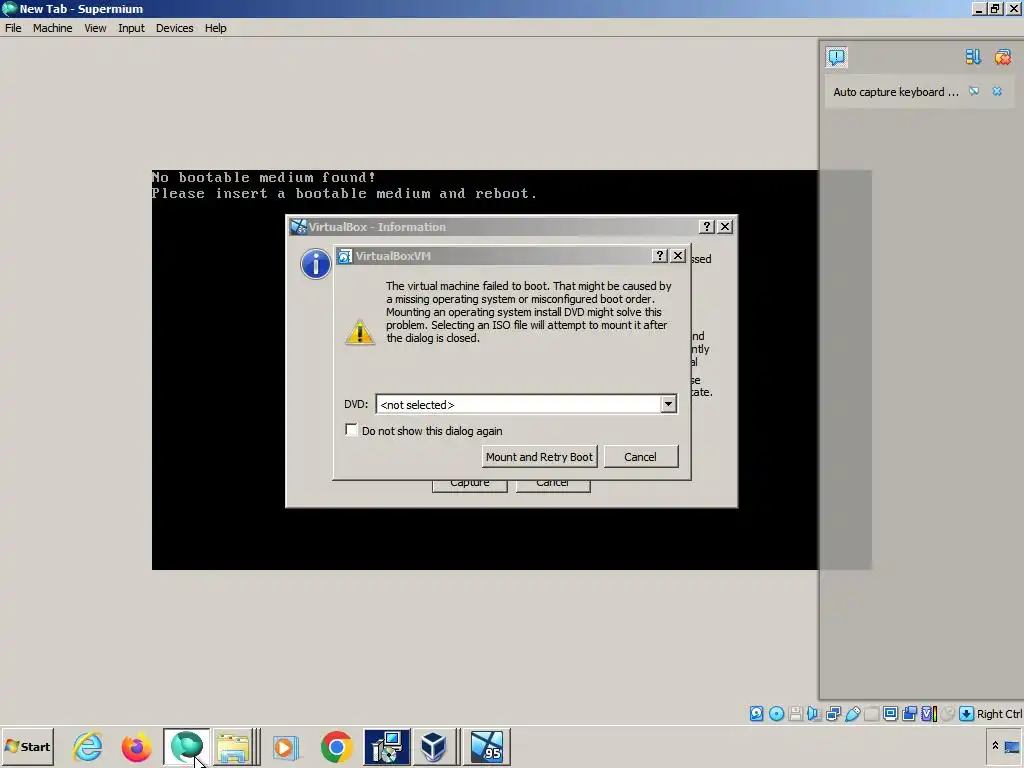This screenshot has width=1024, height=768.
Task: Click the Right Ctrl host key label
Action: [999, 714]
